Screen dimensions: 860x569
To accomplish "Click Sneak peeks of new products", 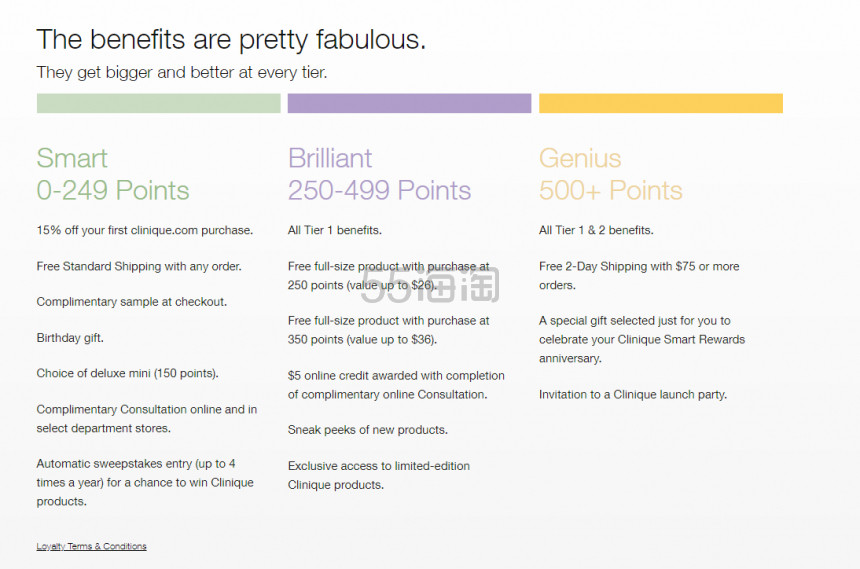I will pyautogui.click(x=367, y=430).
